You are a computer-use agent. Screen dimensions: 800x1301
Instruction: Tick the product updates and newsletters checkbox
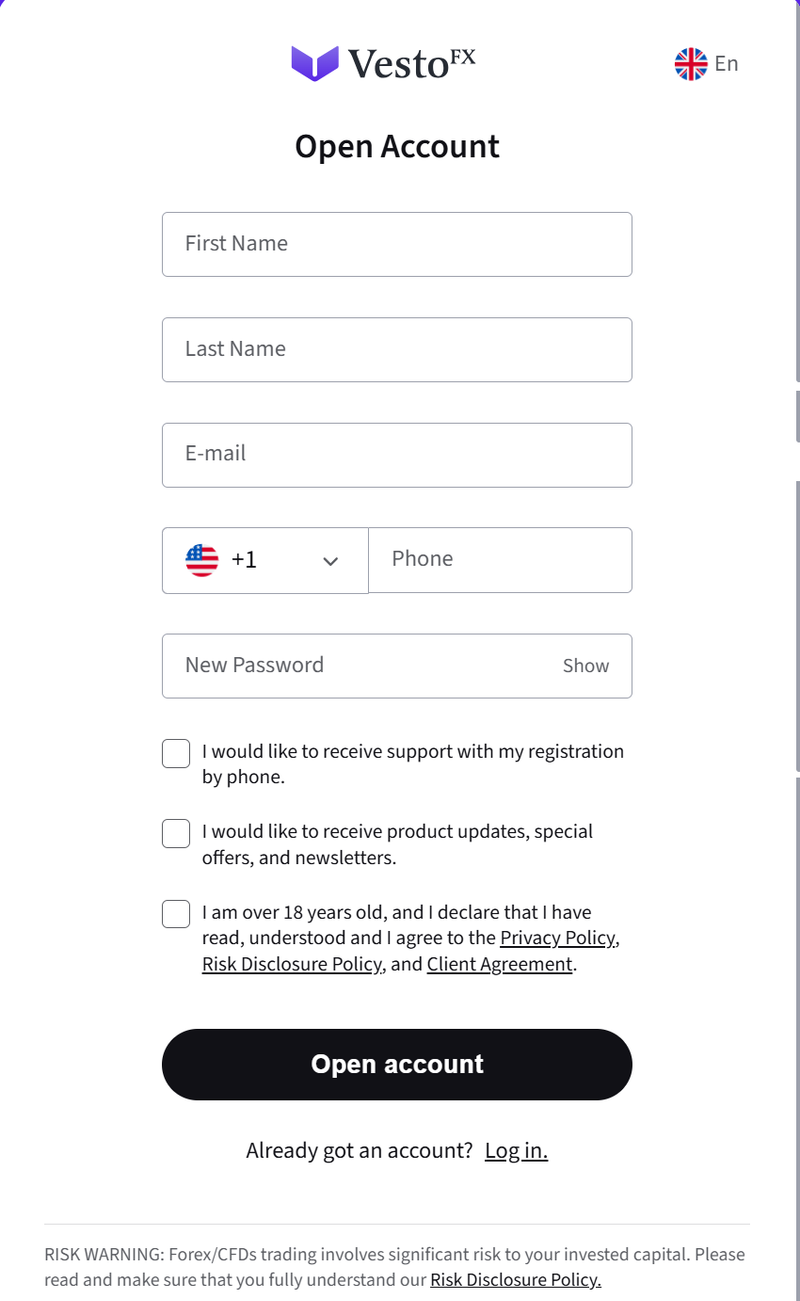(176, 834)
